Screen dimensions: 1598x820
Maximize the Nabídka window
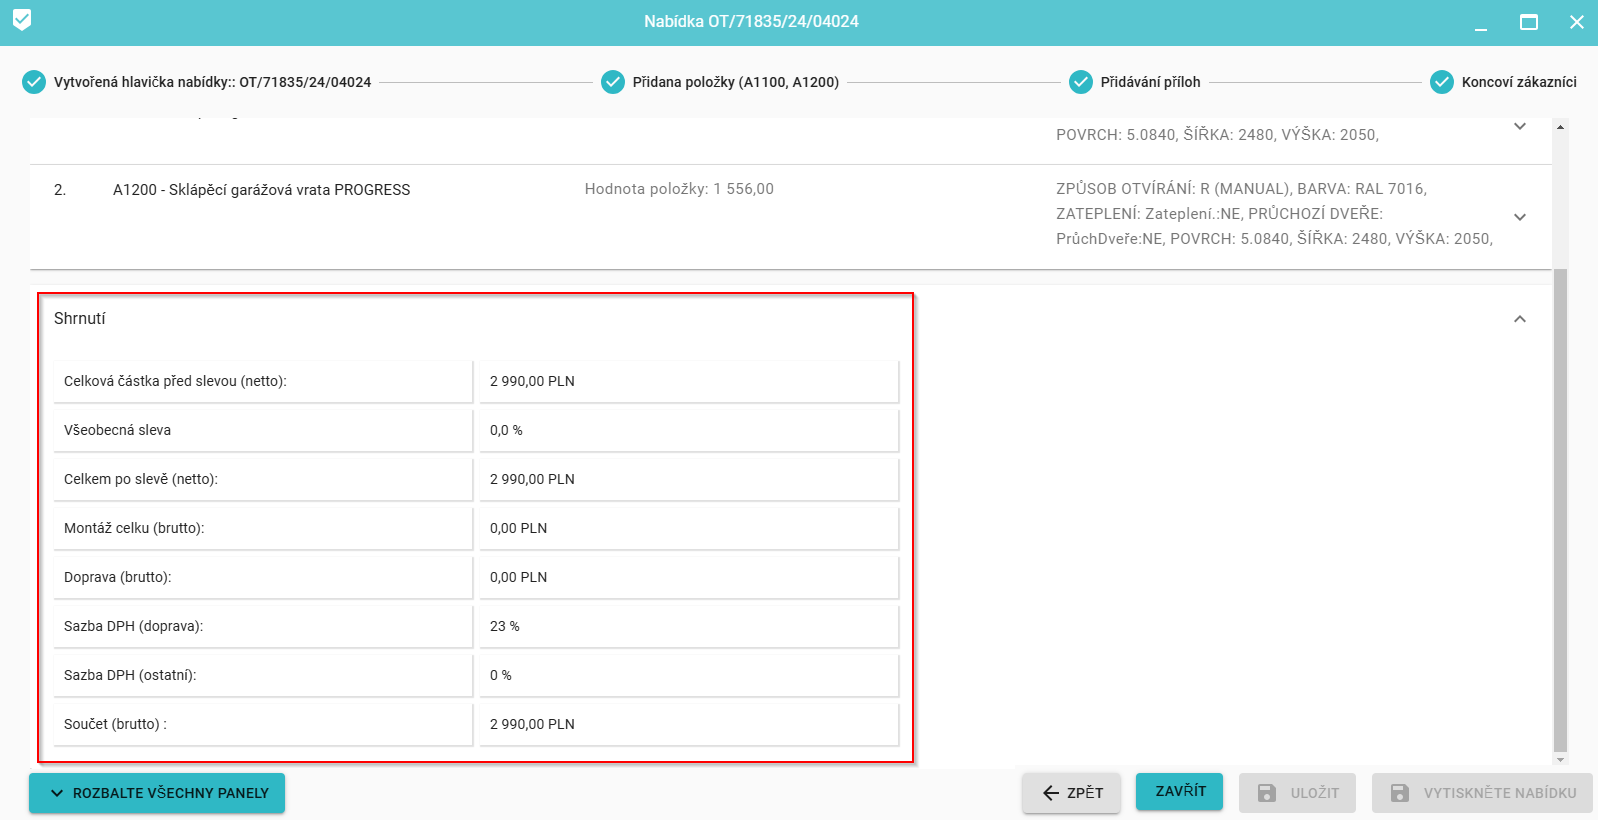[x=1528, y=22]
